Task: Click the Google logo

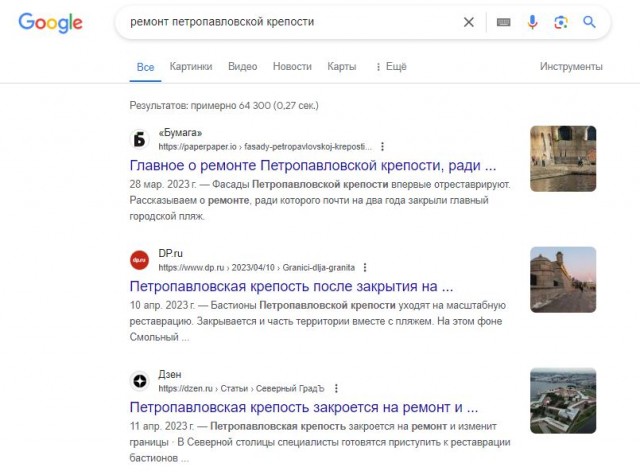Action: click(50, 22)
